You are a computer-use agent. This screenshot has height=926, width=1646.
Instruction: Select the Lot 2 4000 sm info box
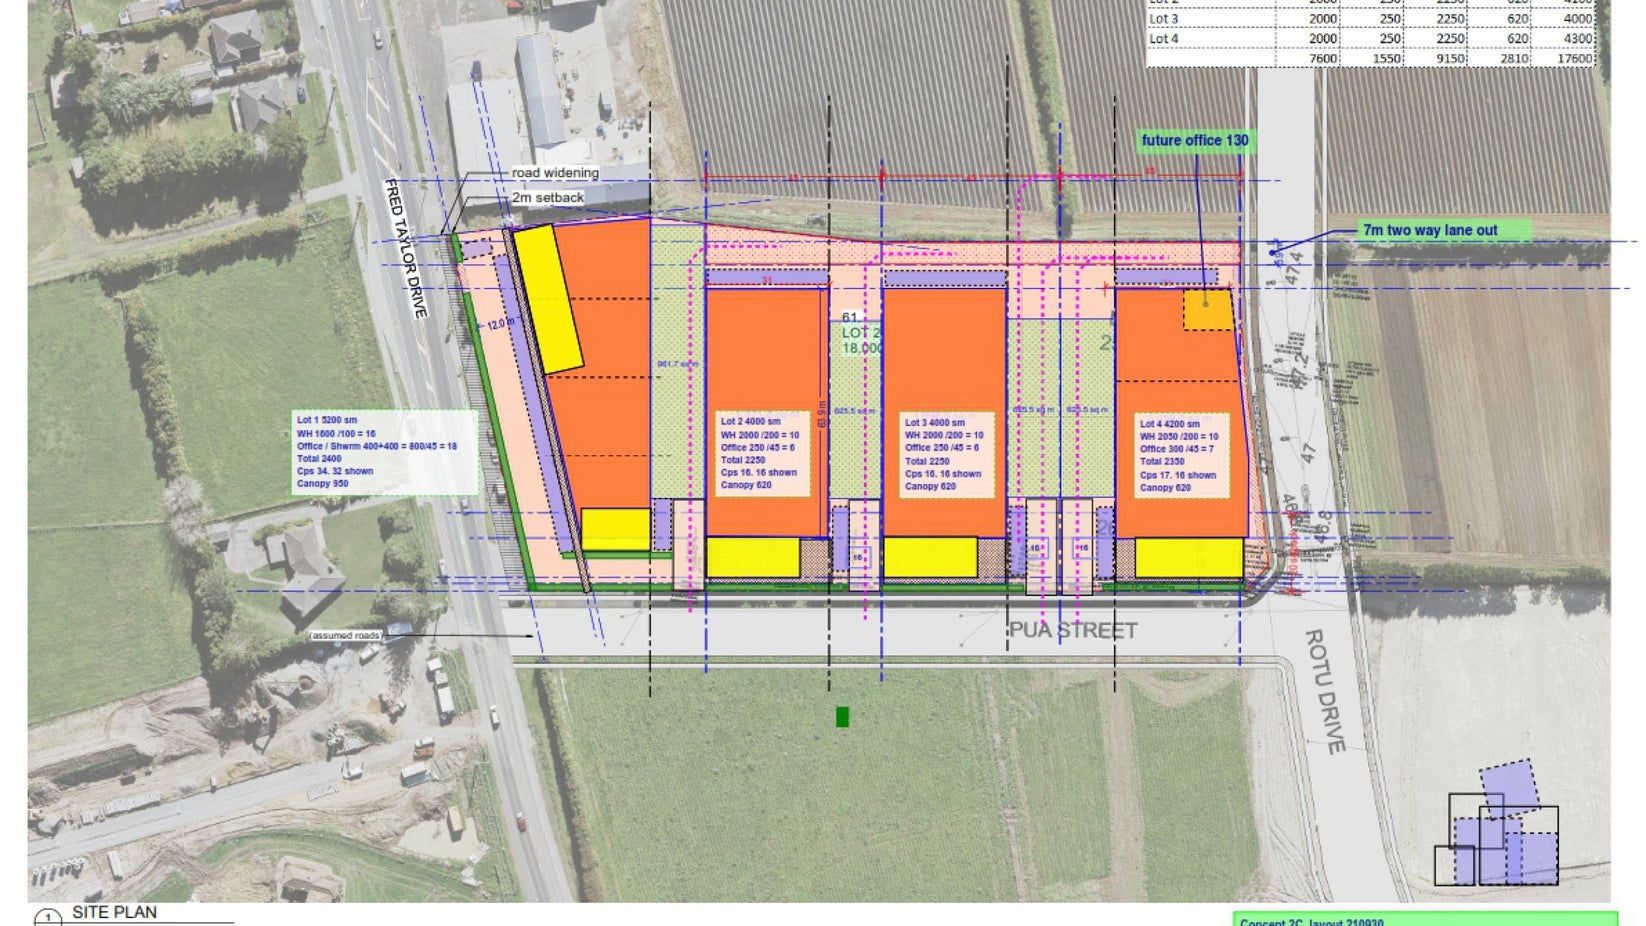click(x=760, y=454)
